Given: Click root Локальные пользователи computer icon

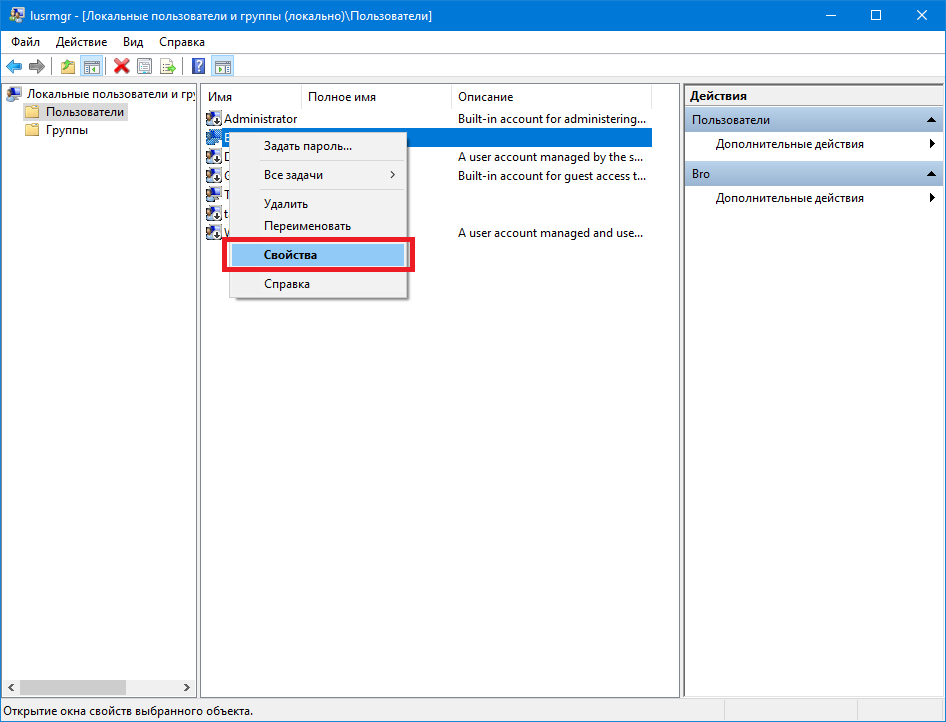Looking at the screenshot, I should point(14,94).
